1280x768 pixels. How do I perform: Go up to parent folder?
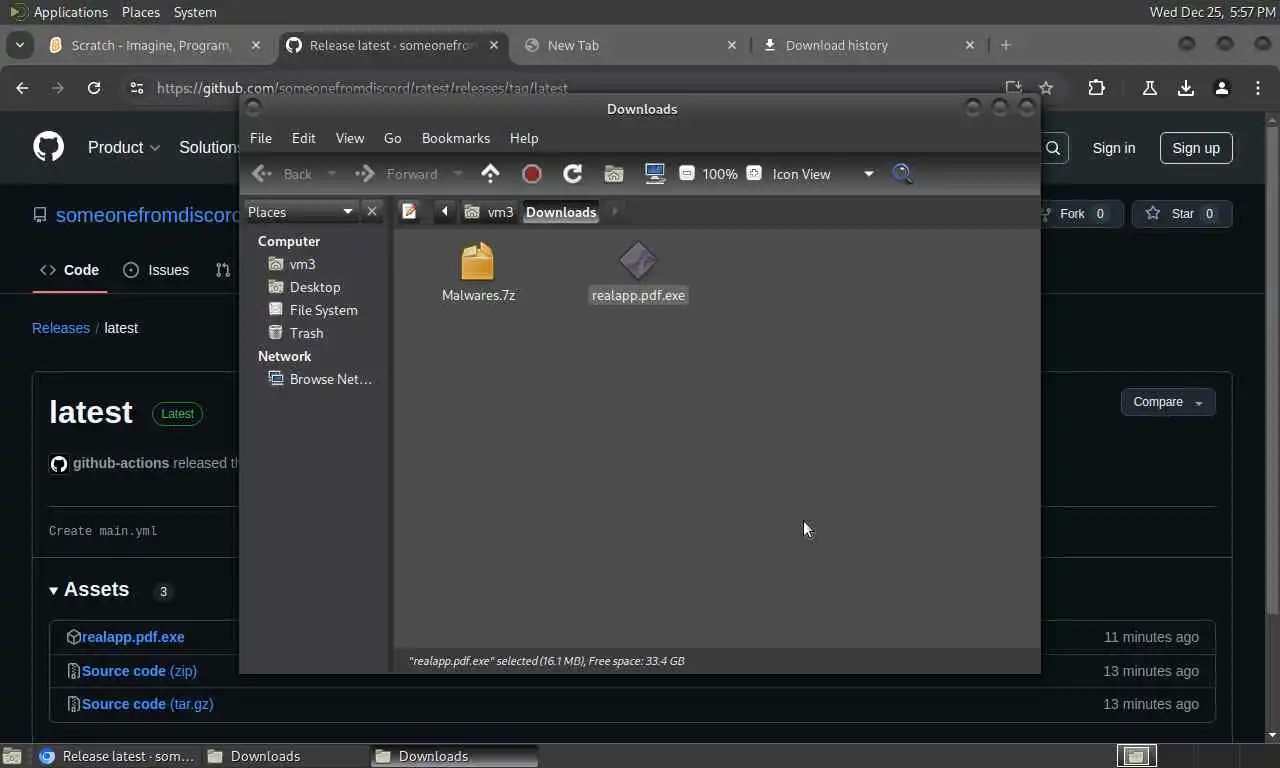click(x=490, y=174)
